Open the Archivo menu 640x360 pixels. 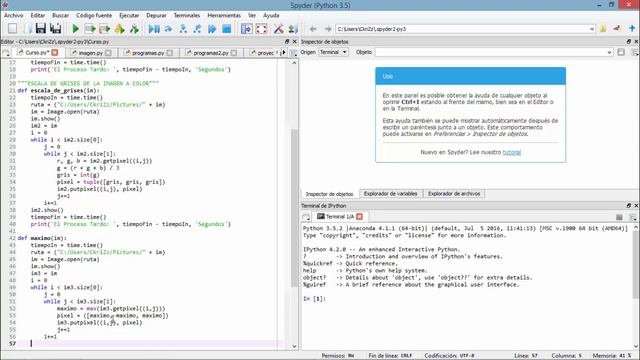click(x=13, y=15)
